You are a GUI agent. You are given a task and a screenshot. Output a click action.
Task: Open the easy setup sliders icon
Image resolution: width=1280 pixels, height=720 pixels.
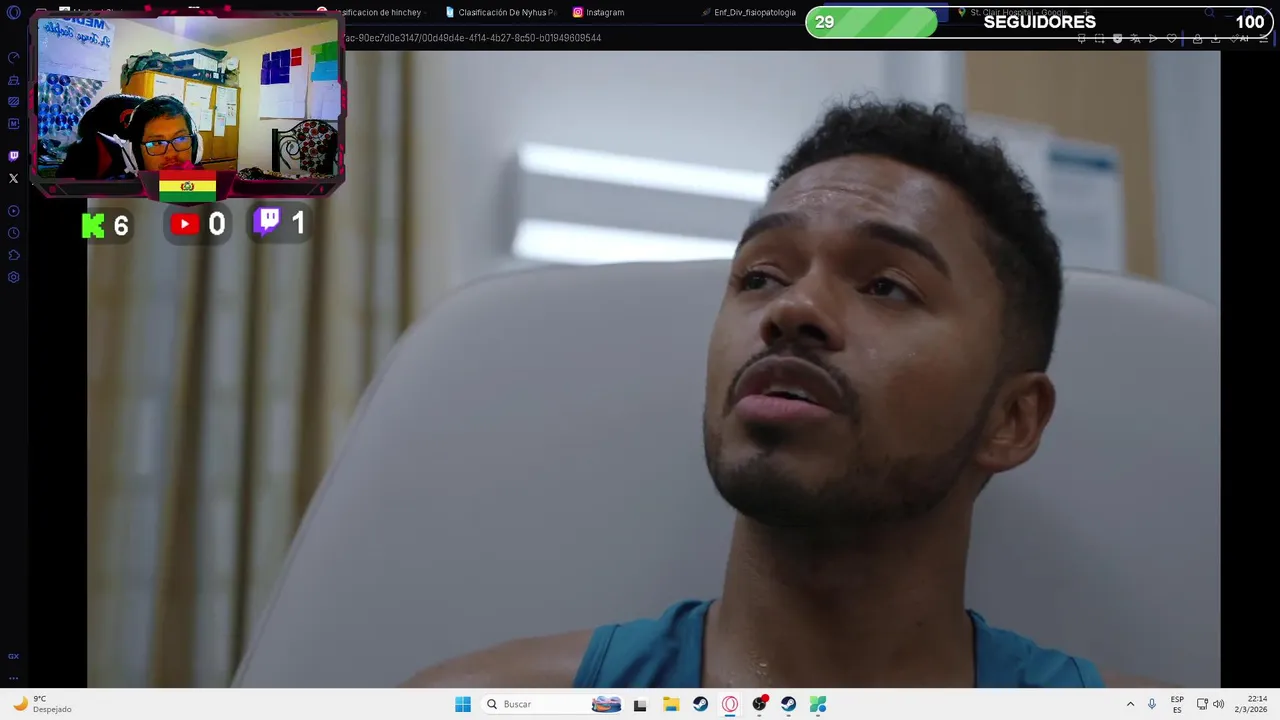point(1264,39)
